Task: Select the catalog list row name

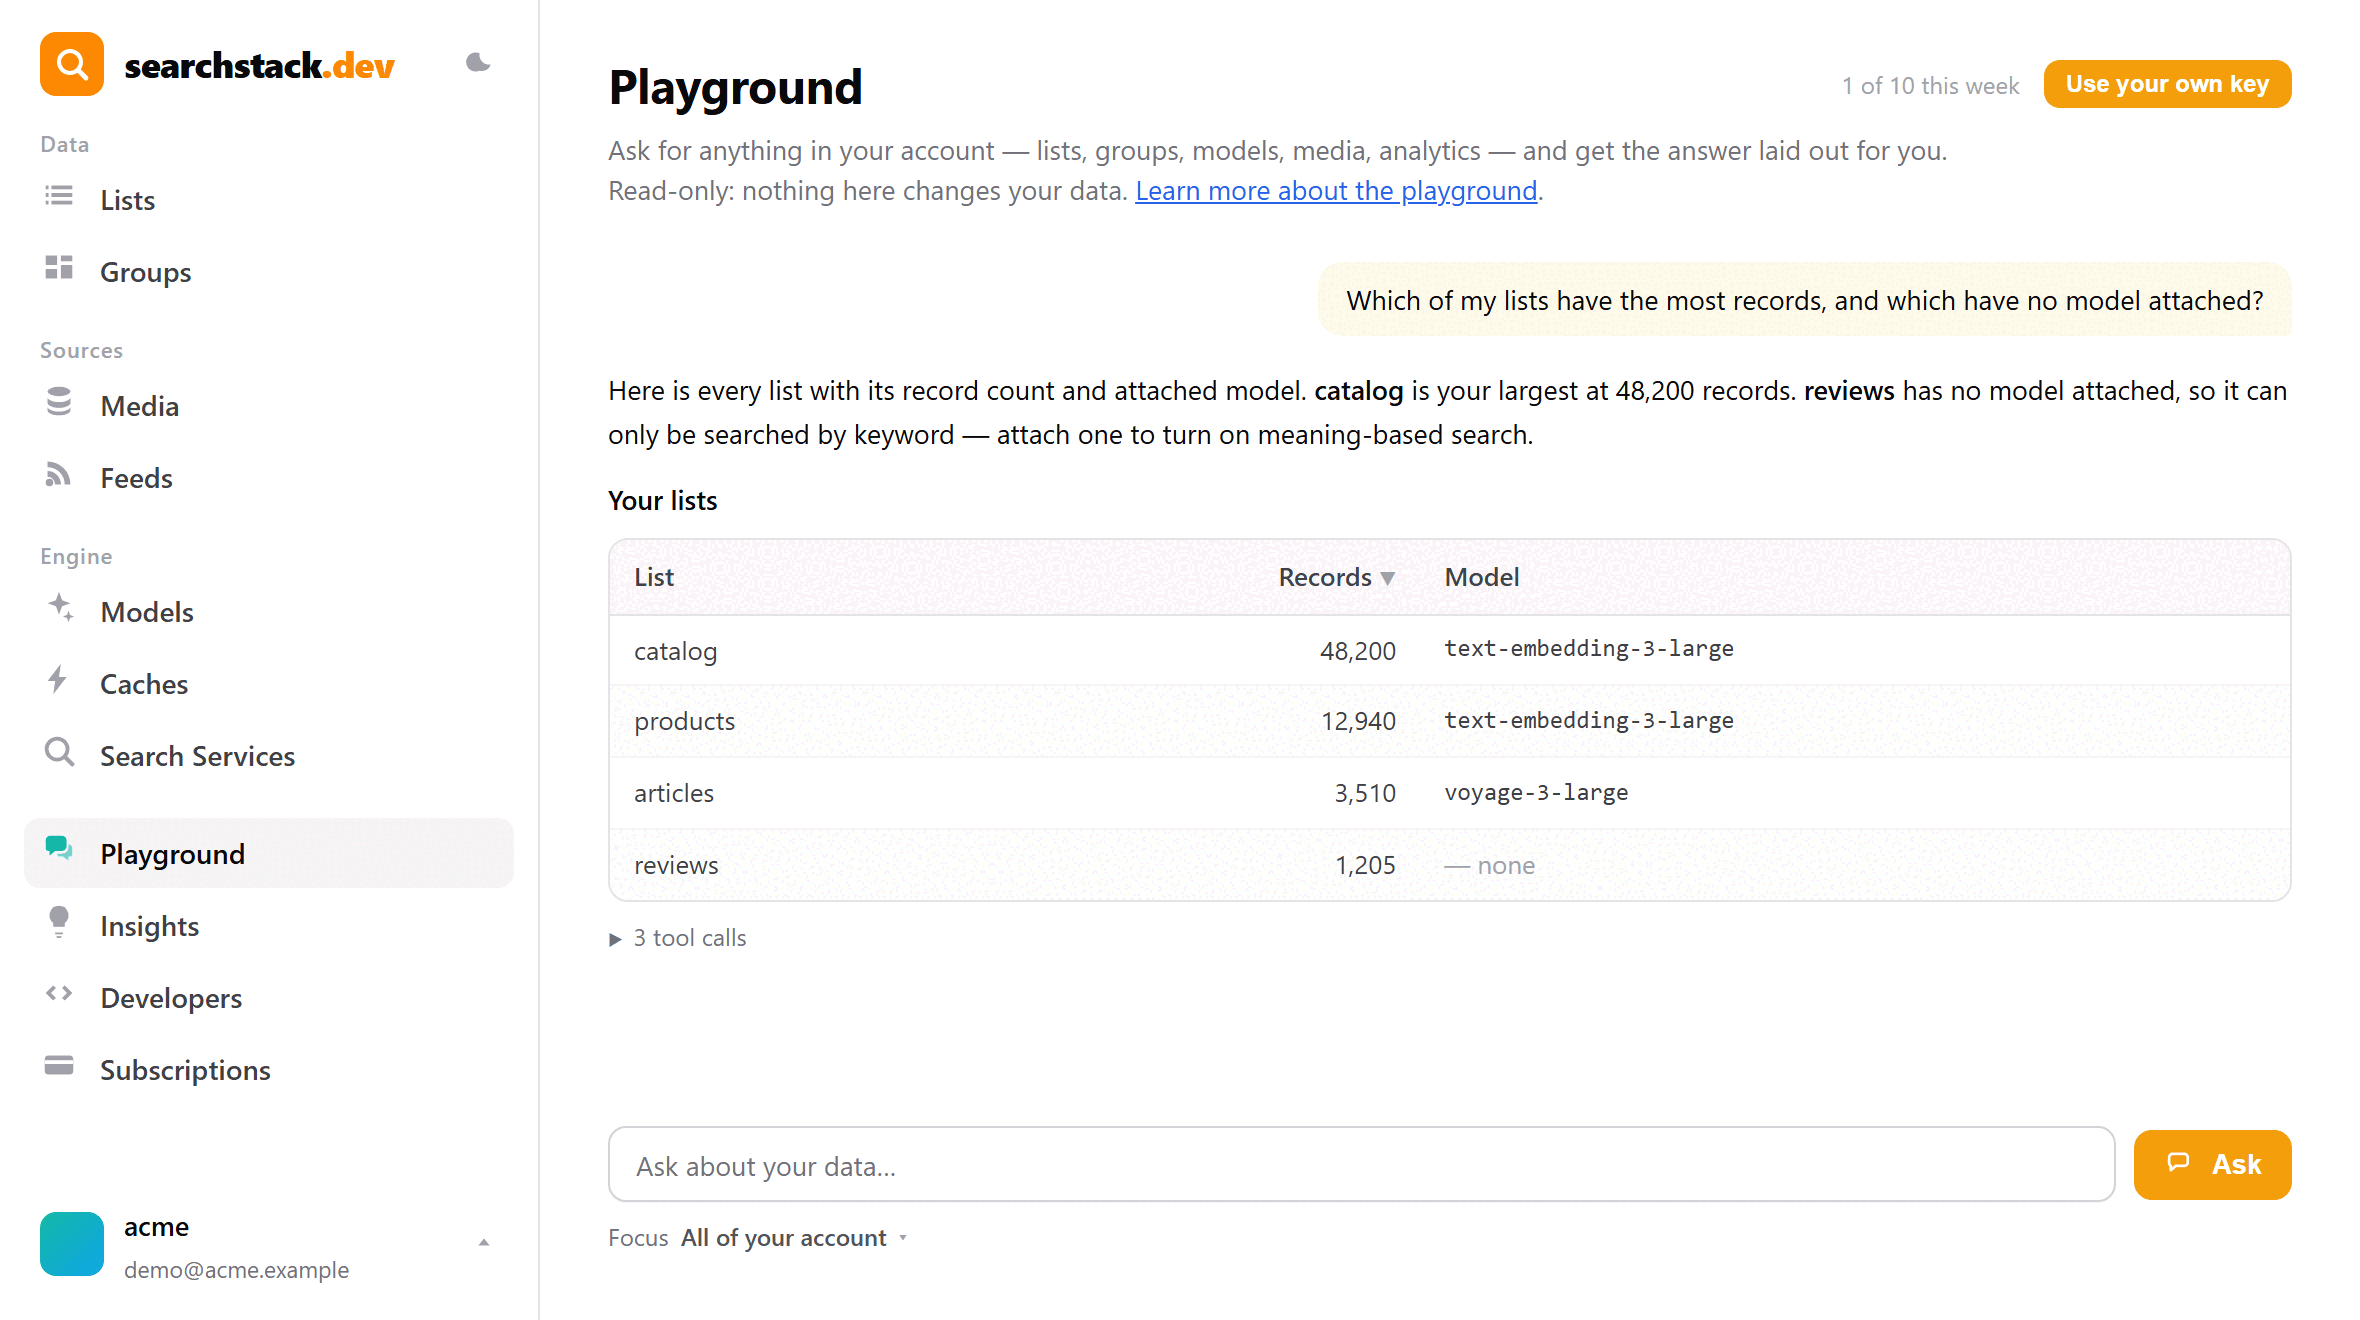Action: 675,651
